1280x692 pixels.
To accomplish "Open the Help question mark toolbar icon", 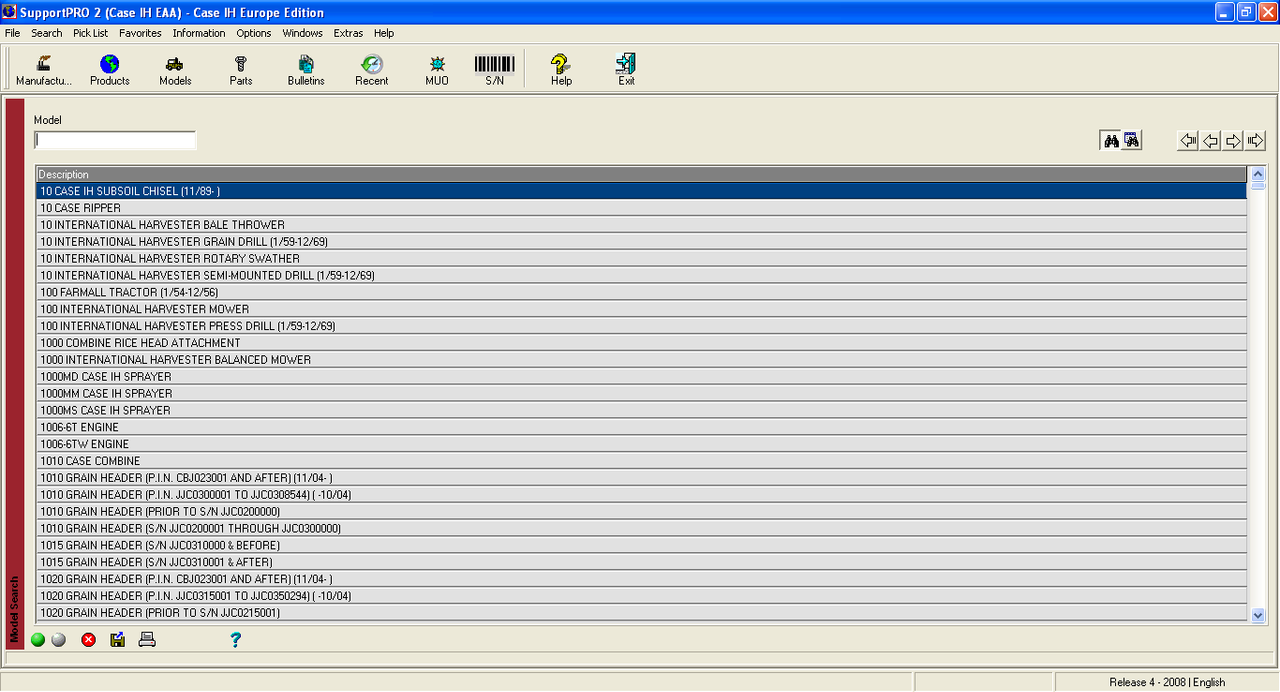I will pos(561,70).
